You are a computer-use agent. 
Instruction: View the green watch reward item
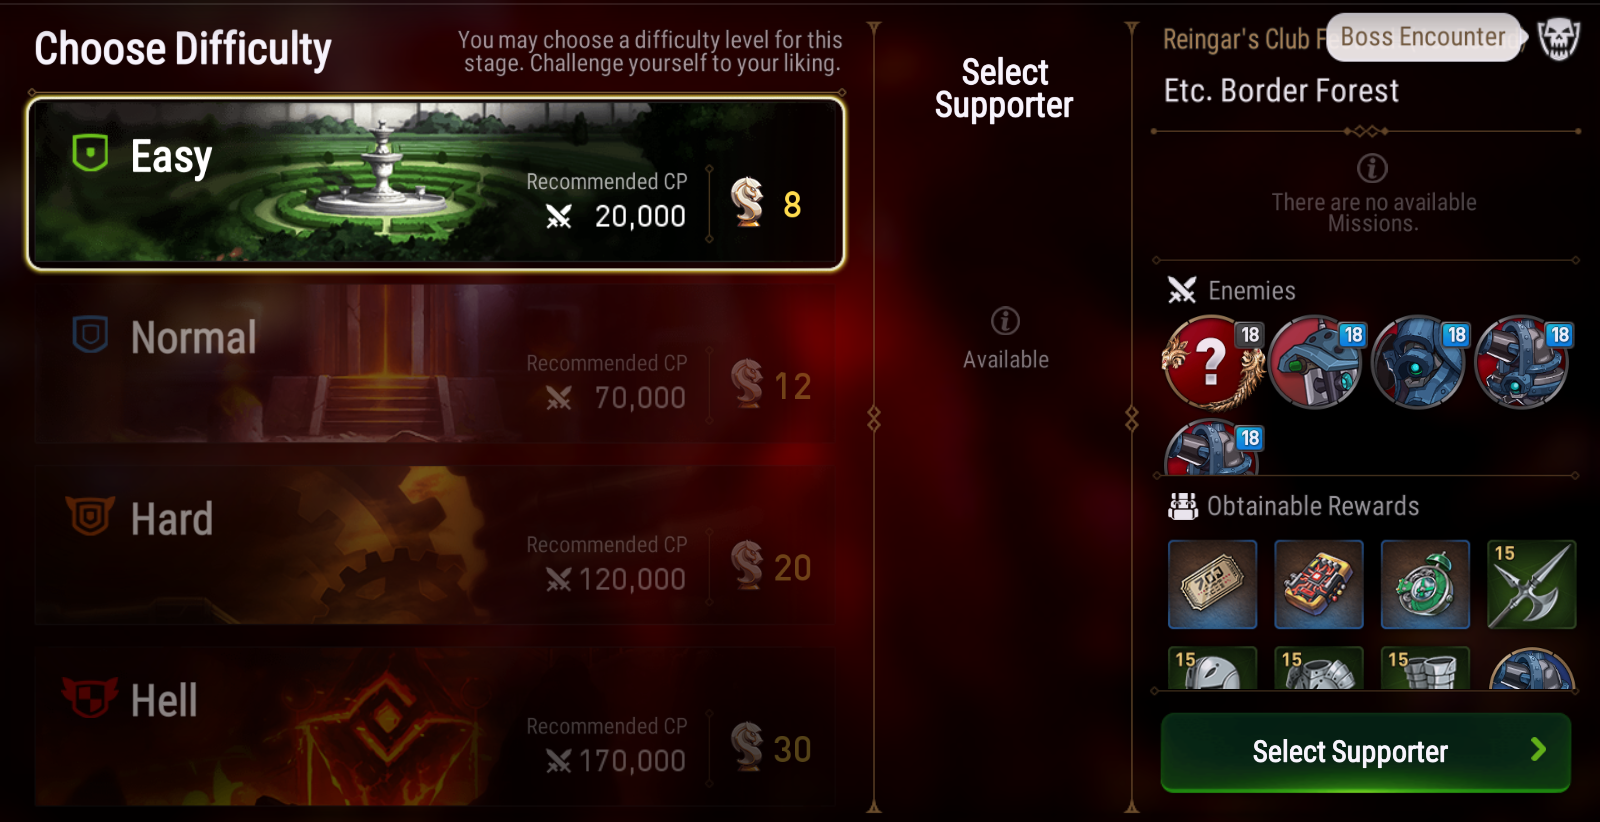(1425, 585)
